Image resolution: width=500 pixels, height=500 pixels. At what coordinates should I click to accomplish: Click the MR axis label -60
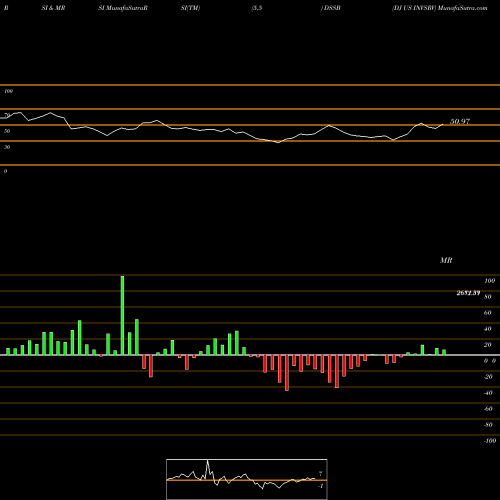(488, 409)
